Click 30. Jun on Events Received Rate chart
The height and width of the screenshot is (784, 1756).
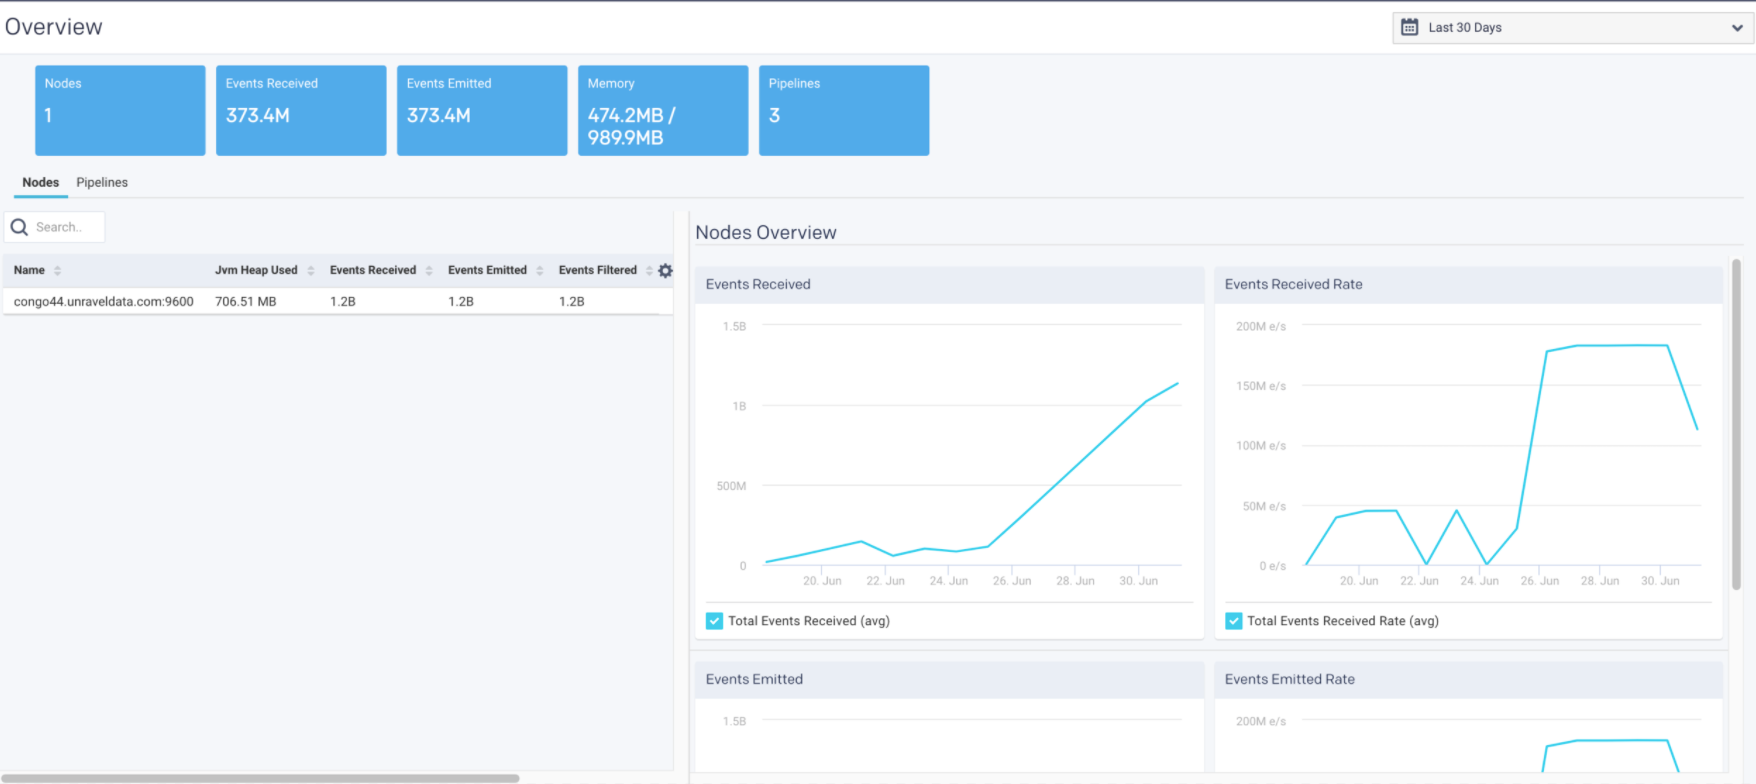(1660, 581)
